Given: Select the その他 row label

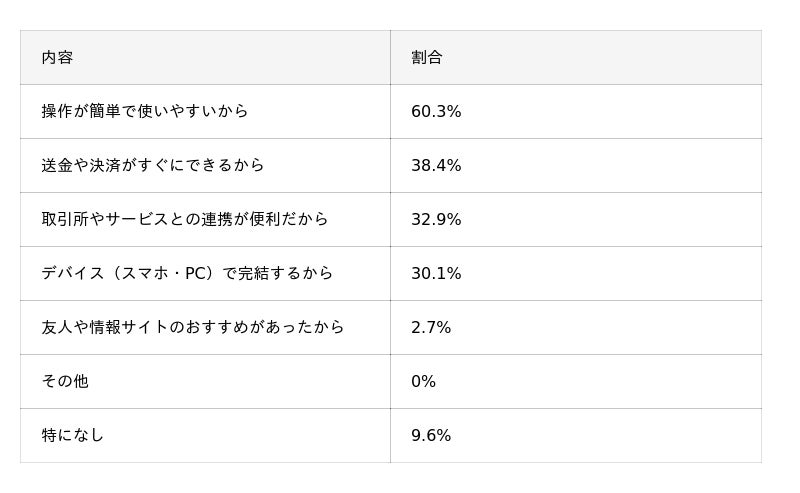Looking at the screenshot, I should [x=65, y=382].
